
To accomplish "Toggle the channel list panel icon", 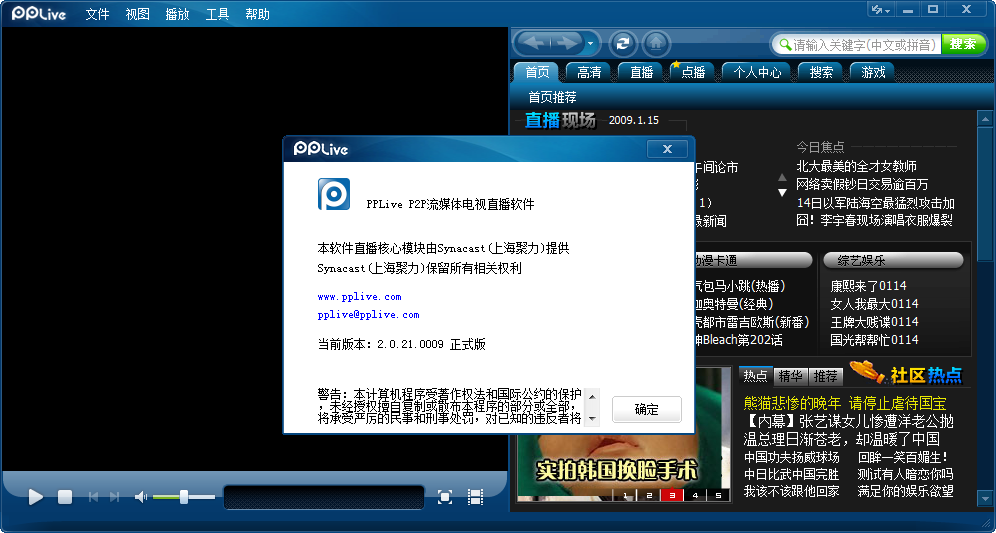I will [x=475, y=497].
